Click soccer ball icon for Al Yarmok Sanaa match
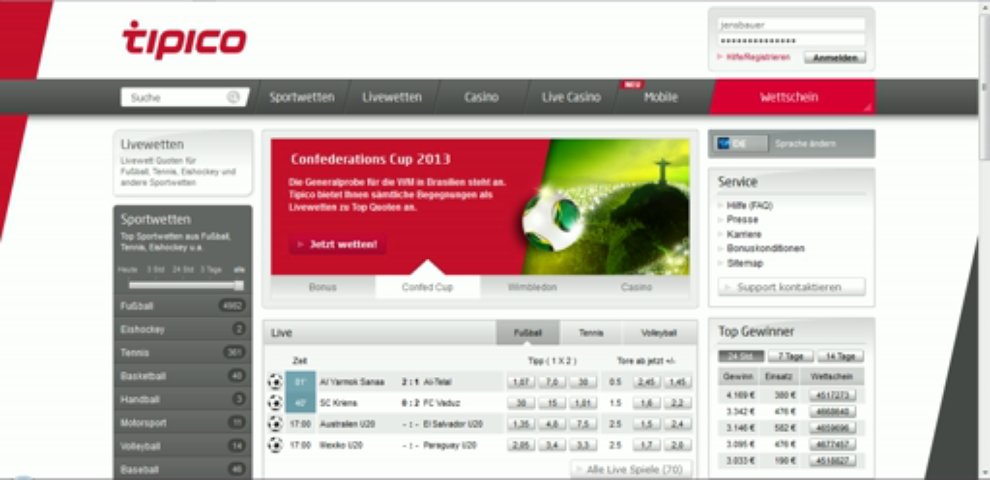Viewport: 990px width, 480px height. tap(275, 381)
